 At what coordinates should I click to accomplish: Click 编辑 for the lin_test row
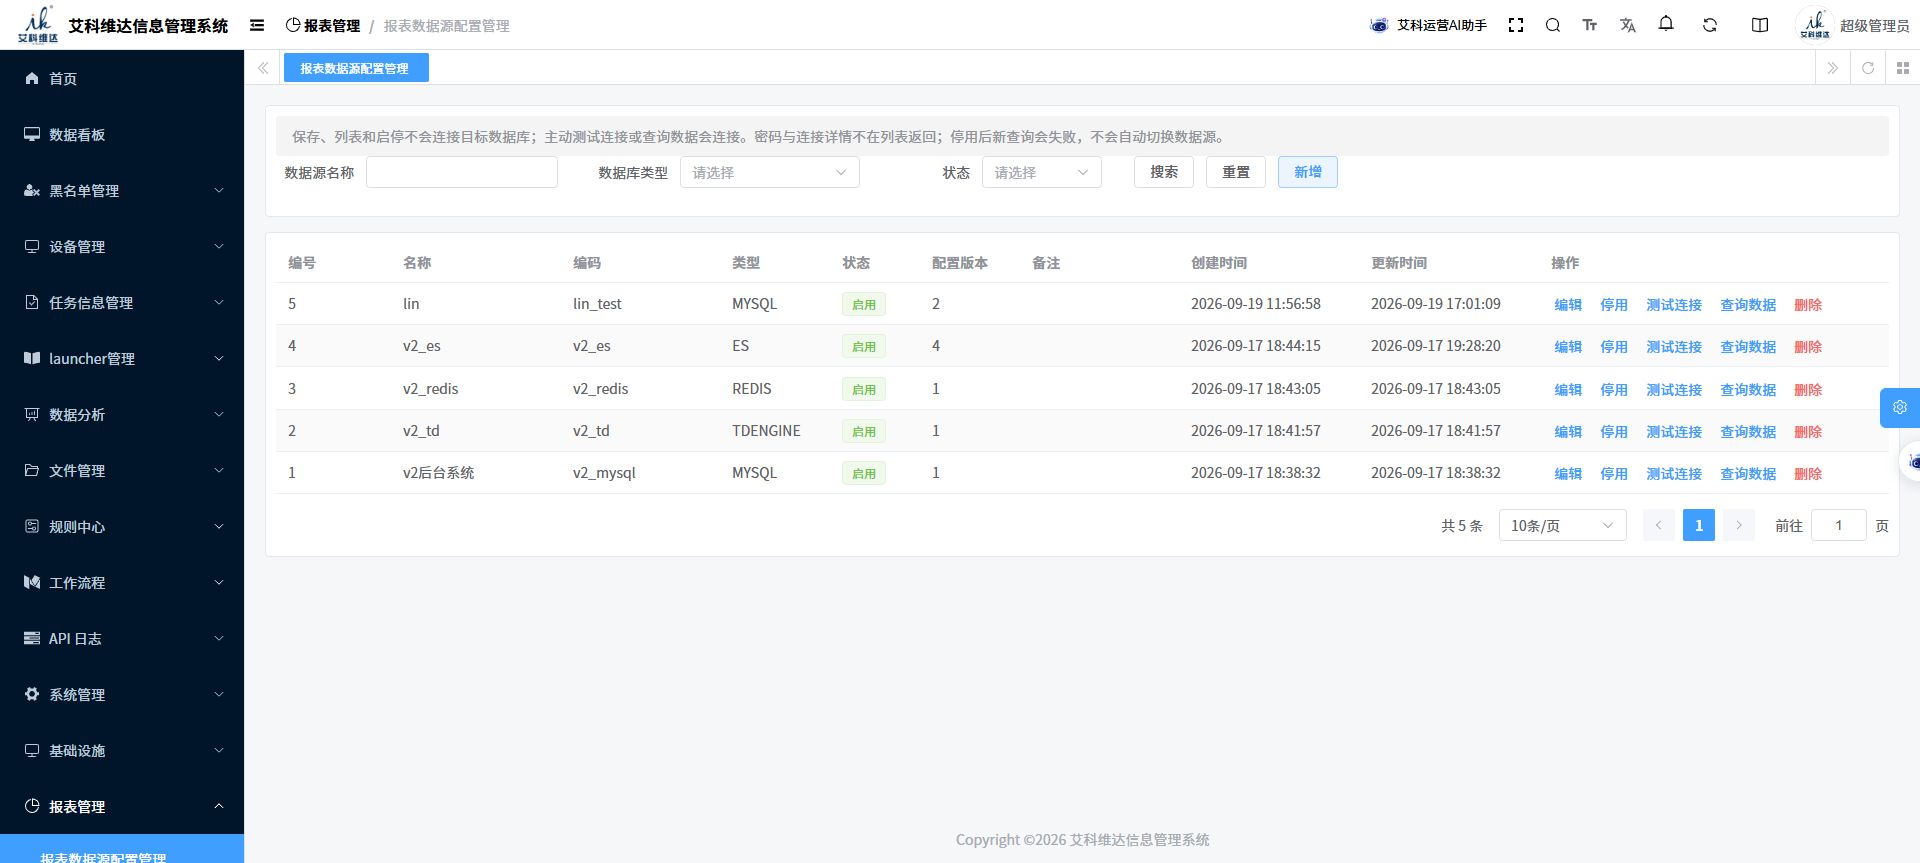point(1568,305)
